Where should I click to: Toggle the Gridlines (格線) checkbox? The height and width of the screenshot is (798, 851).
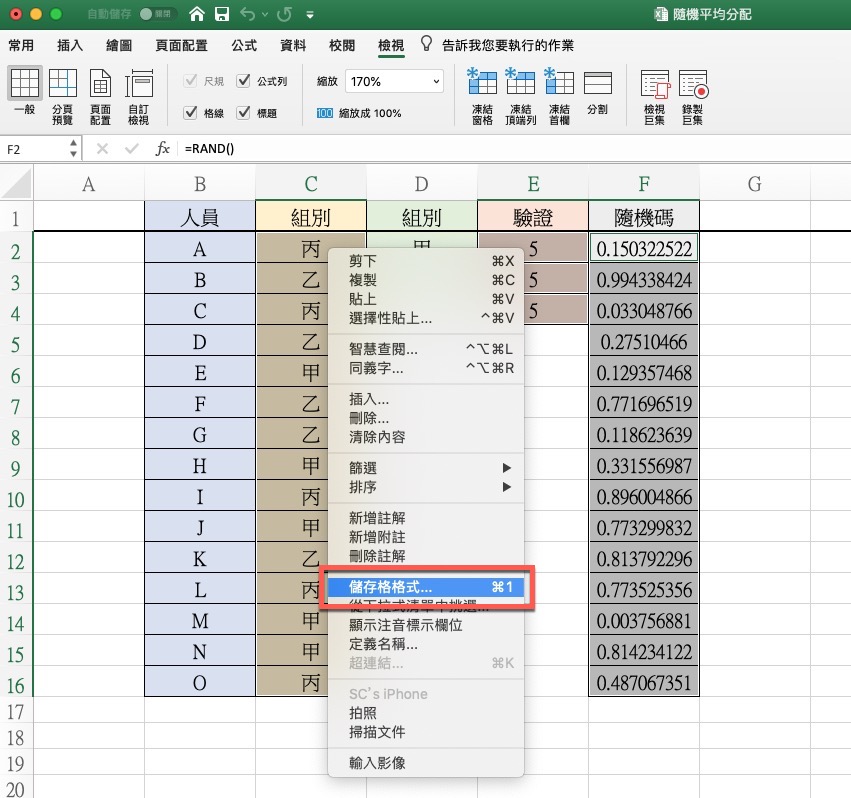191,114
